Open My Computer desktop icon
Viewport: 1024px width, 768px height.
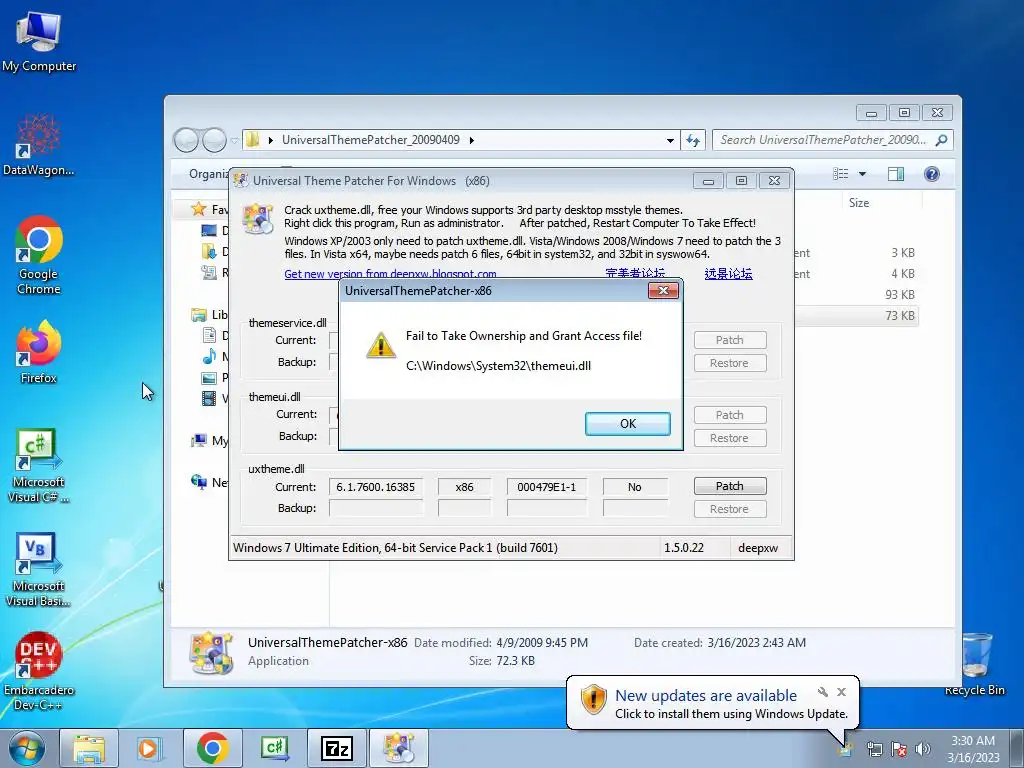39,40
